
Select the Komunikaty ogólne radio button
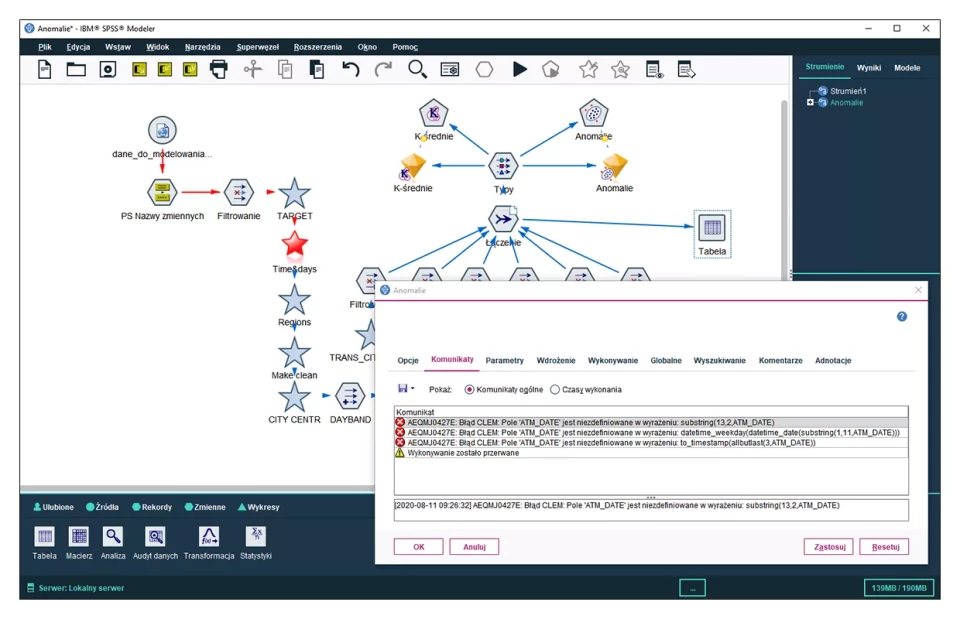[x=470, y=389]
